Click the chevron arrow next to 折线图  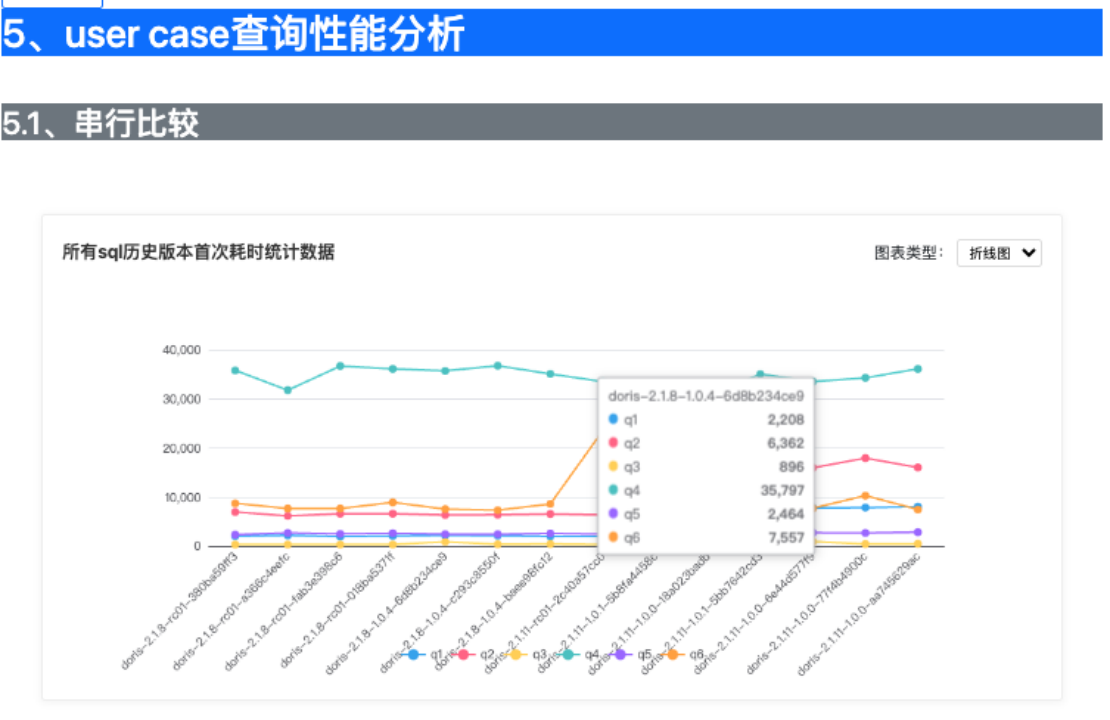coord(1028,253)
